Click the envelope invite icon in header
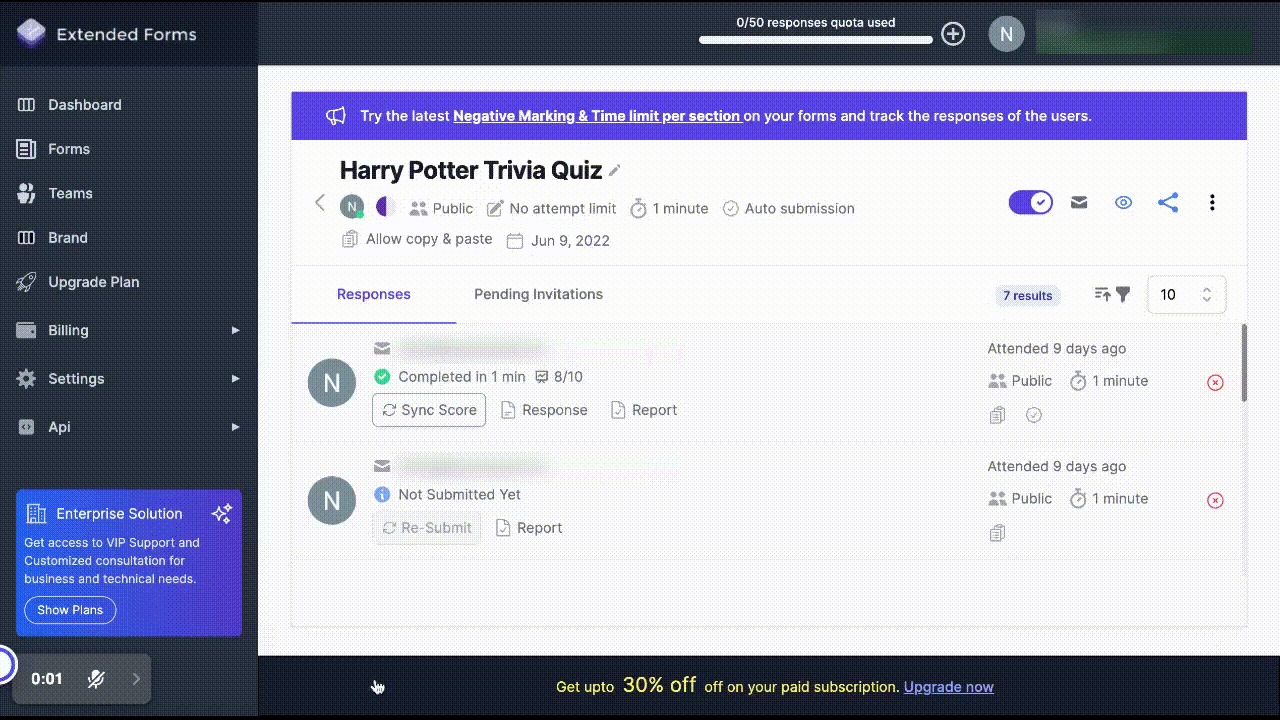 [x=1079, y=203]
